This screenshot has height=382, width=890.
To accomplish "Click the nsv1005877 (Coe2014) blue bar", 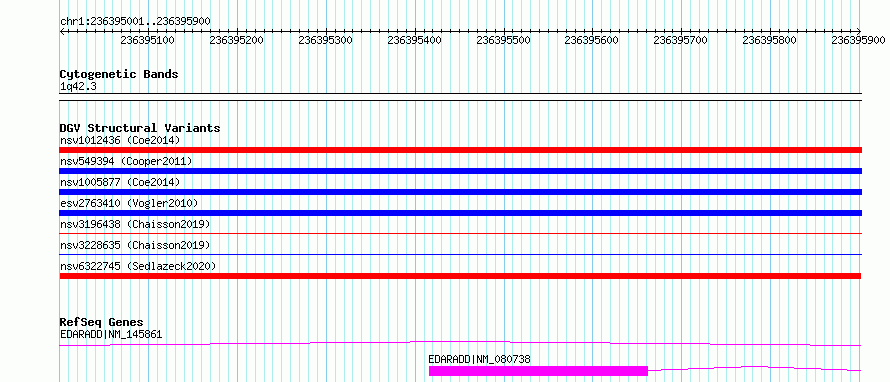I will point(460,192).
